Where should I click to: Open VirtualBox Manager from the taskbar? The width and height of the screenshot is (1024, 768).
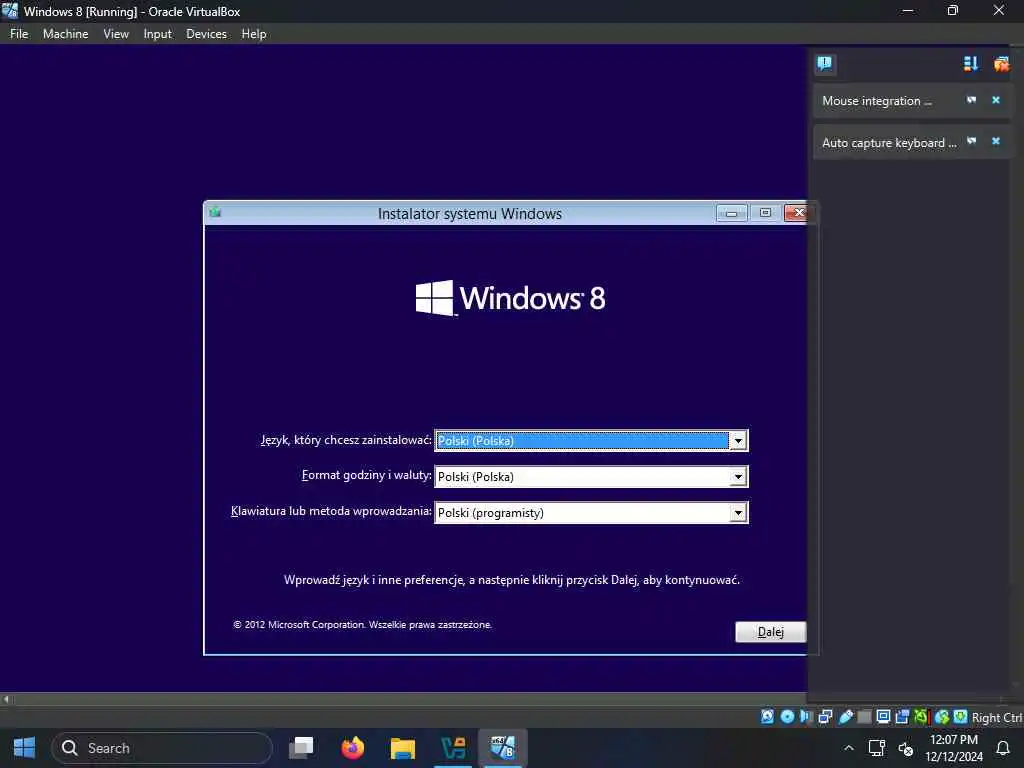click(453, 748)
